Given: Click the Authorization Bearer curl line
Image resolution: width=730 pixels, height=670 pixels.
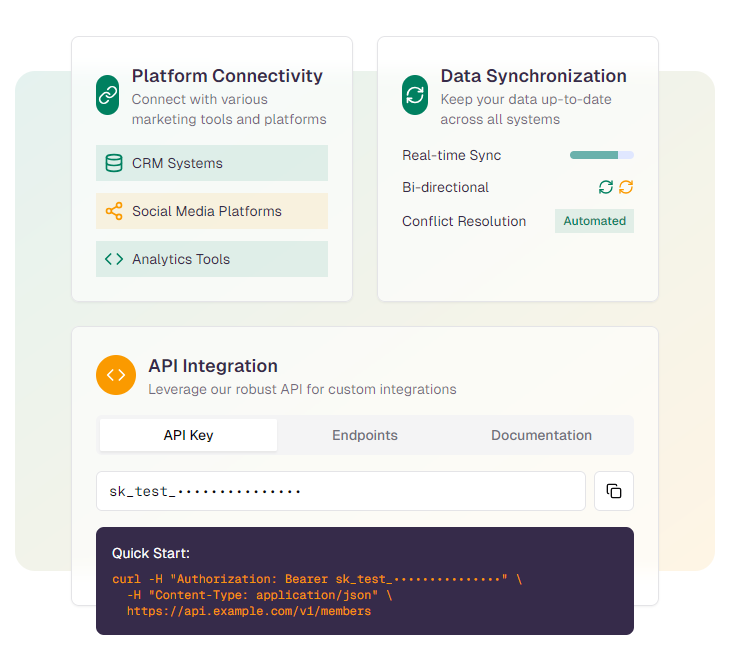Looking at the screenshot, I should [x=317, y=579].
